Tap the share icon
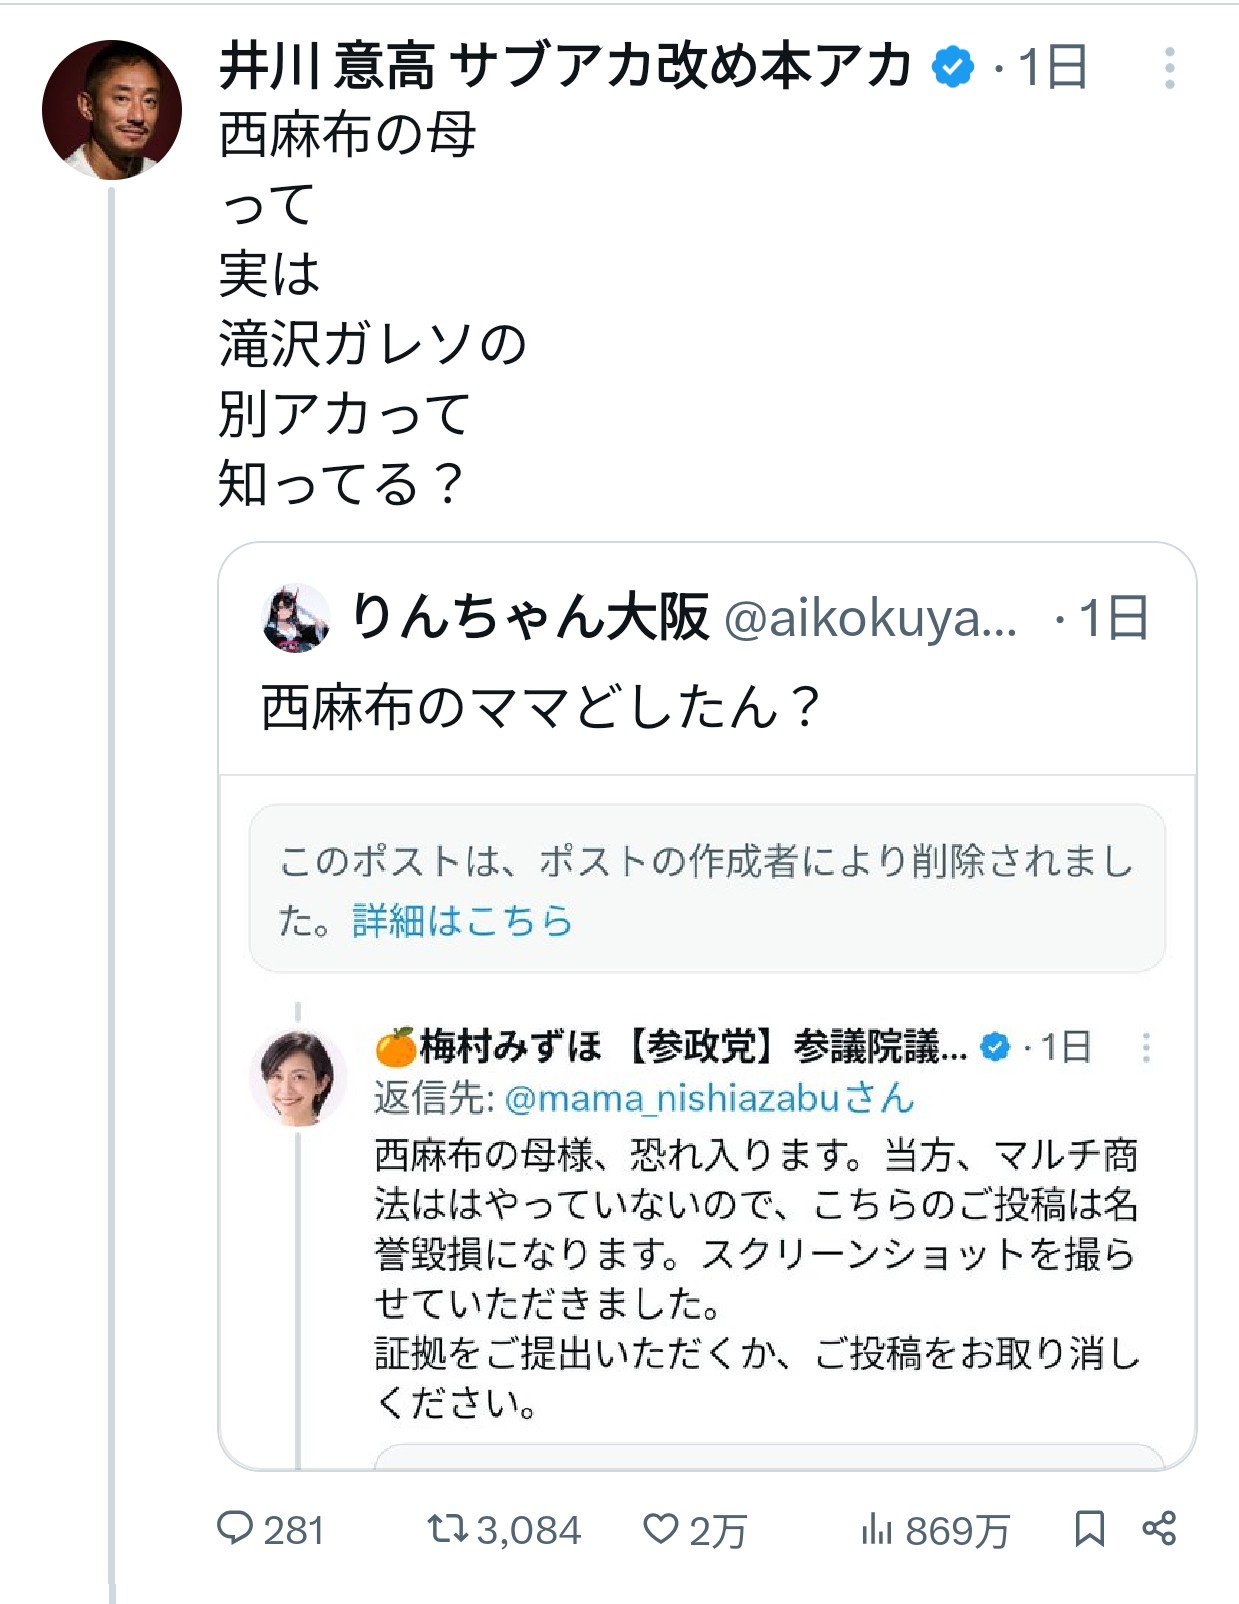1239x1604 pixels. coord(1159,1528)
